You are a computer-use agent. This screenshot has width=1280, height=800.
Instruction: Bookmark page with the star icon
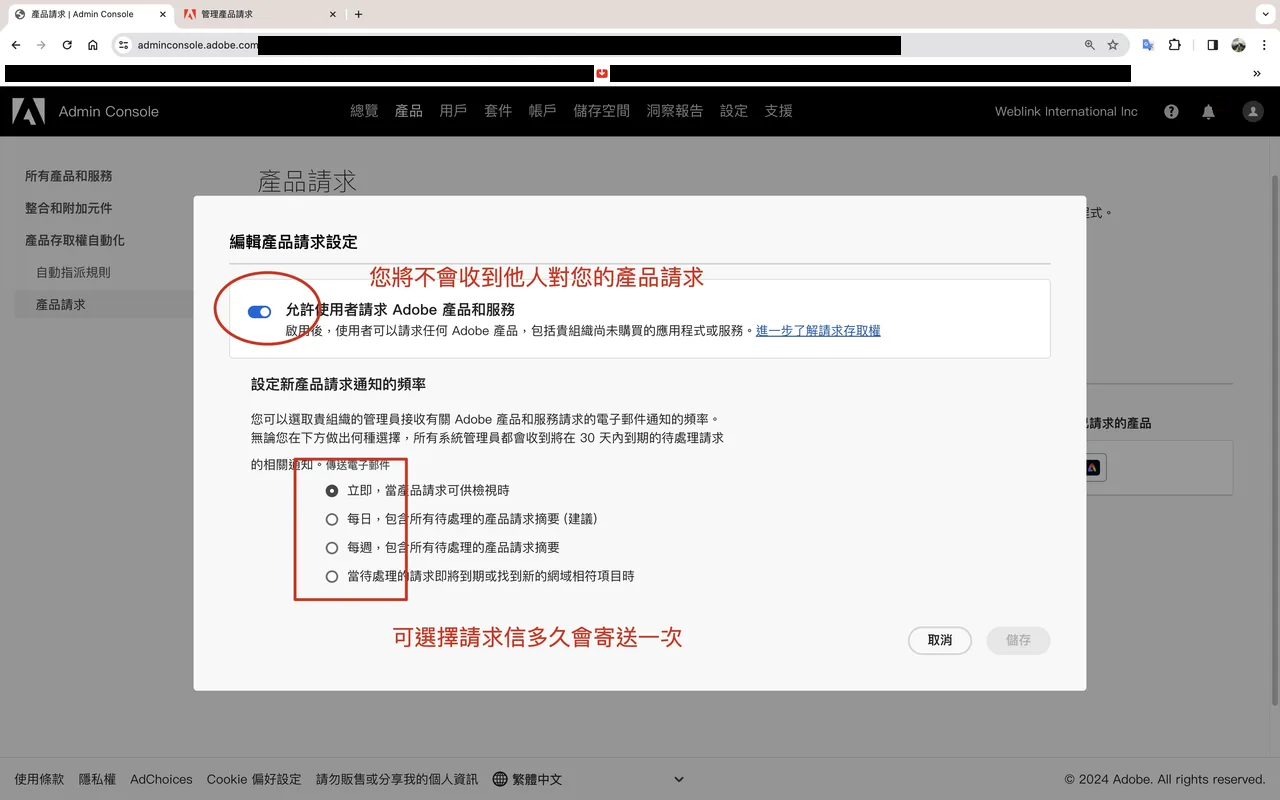tap(1113, 45)
